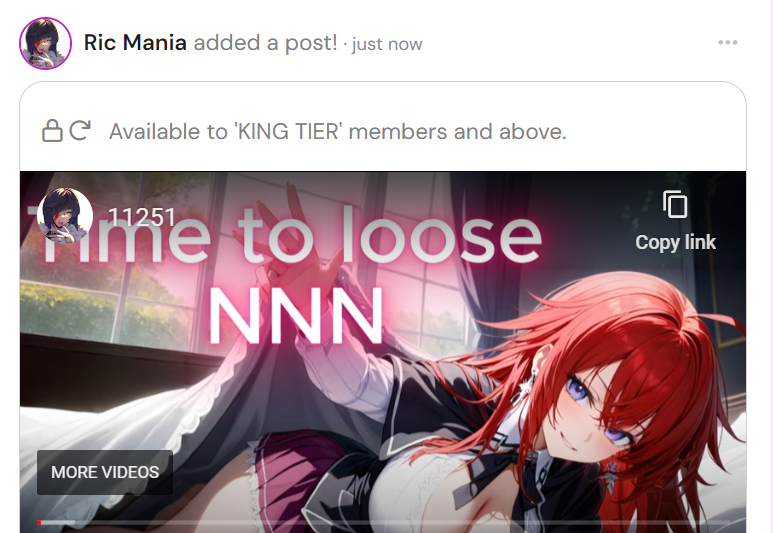Seek using the video progress bar

pyautogui.click(x=383, y=522)
